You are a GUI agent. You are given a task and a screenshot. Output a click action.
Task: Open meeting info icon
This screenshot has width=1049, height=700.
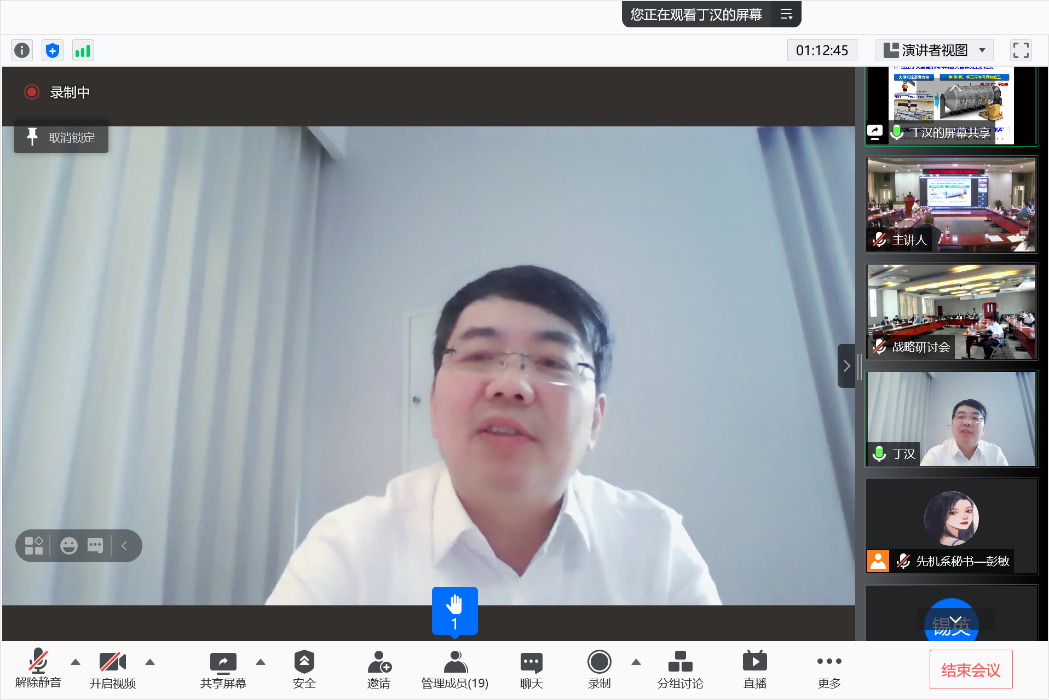(x=22, y=50)
